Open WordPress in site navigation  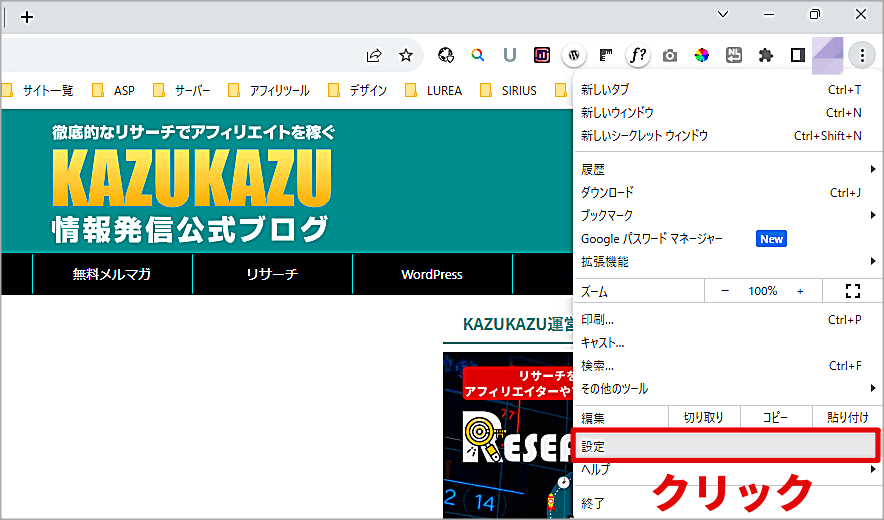(432, 274)
